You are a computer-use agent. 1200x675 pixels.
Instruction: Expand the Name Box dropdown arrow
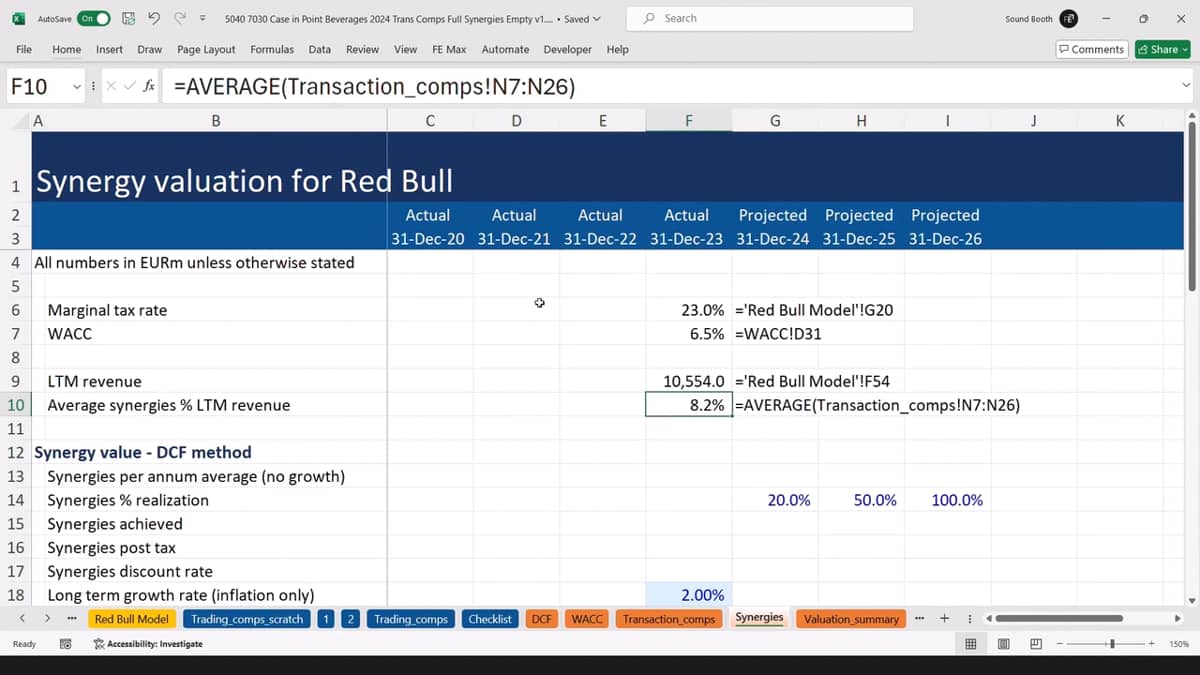[x=76, y=87]
